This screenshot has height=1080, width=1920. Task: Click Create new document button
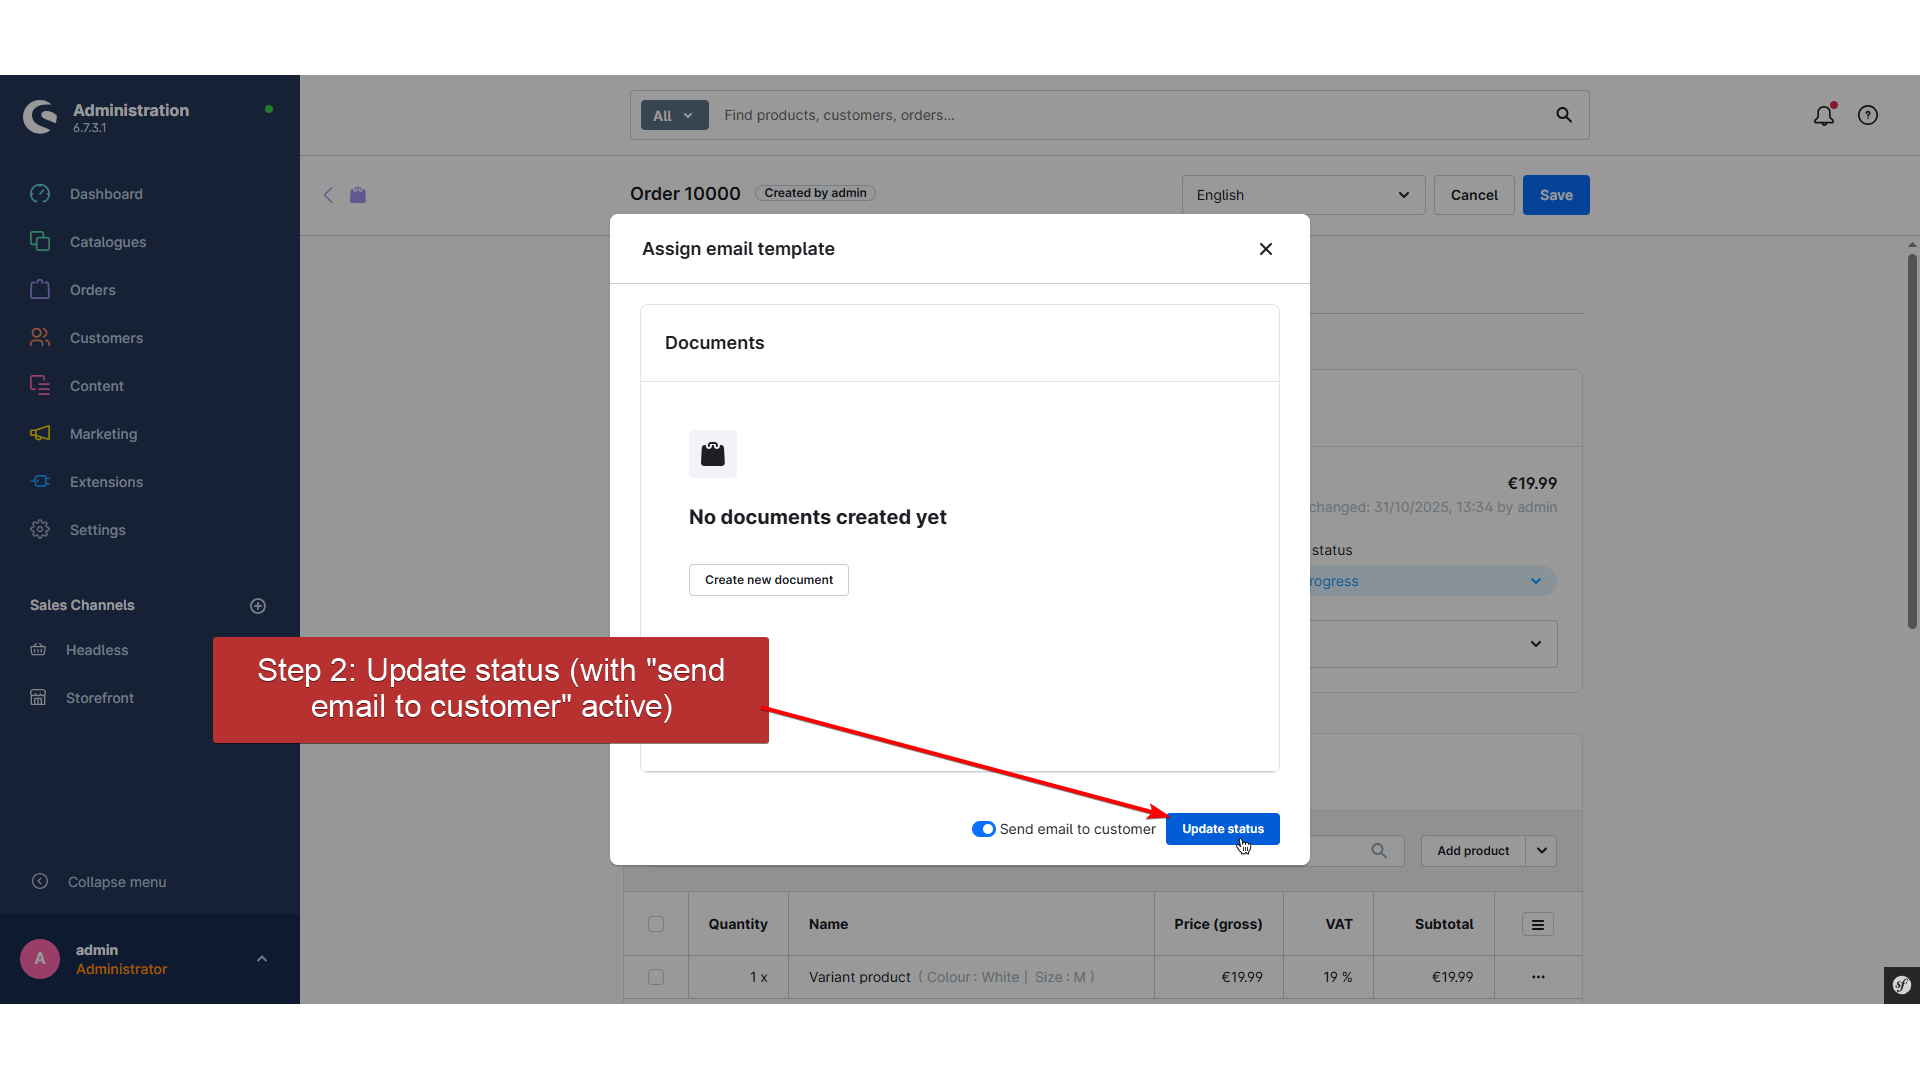[x=768, y=580]
